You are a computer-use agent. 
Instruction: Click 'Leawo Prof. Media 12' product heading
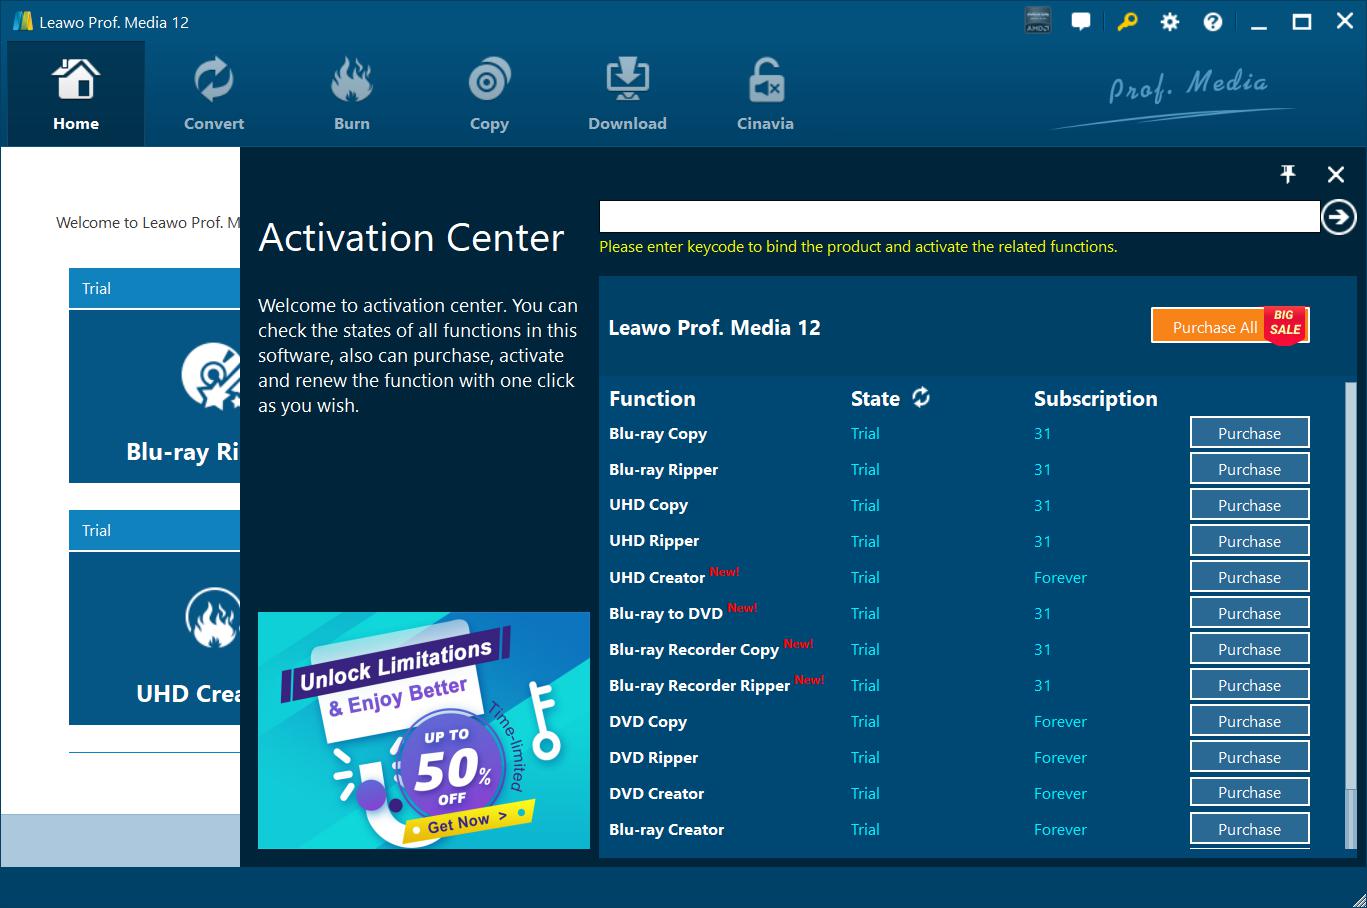pos(714,327)
